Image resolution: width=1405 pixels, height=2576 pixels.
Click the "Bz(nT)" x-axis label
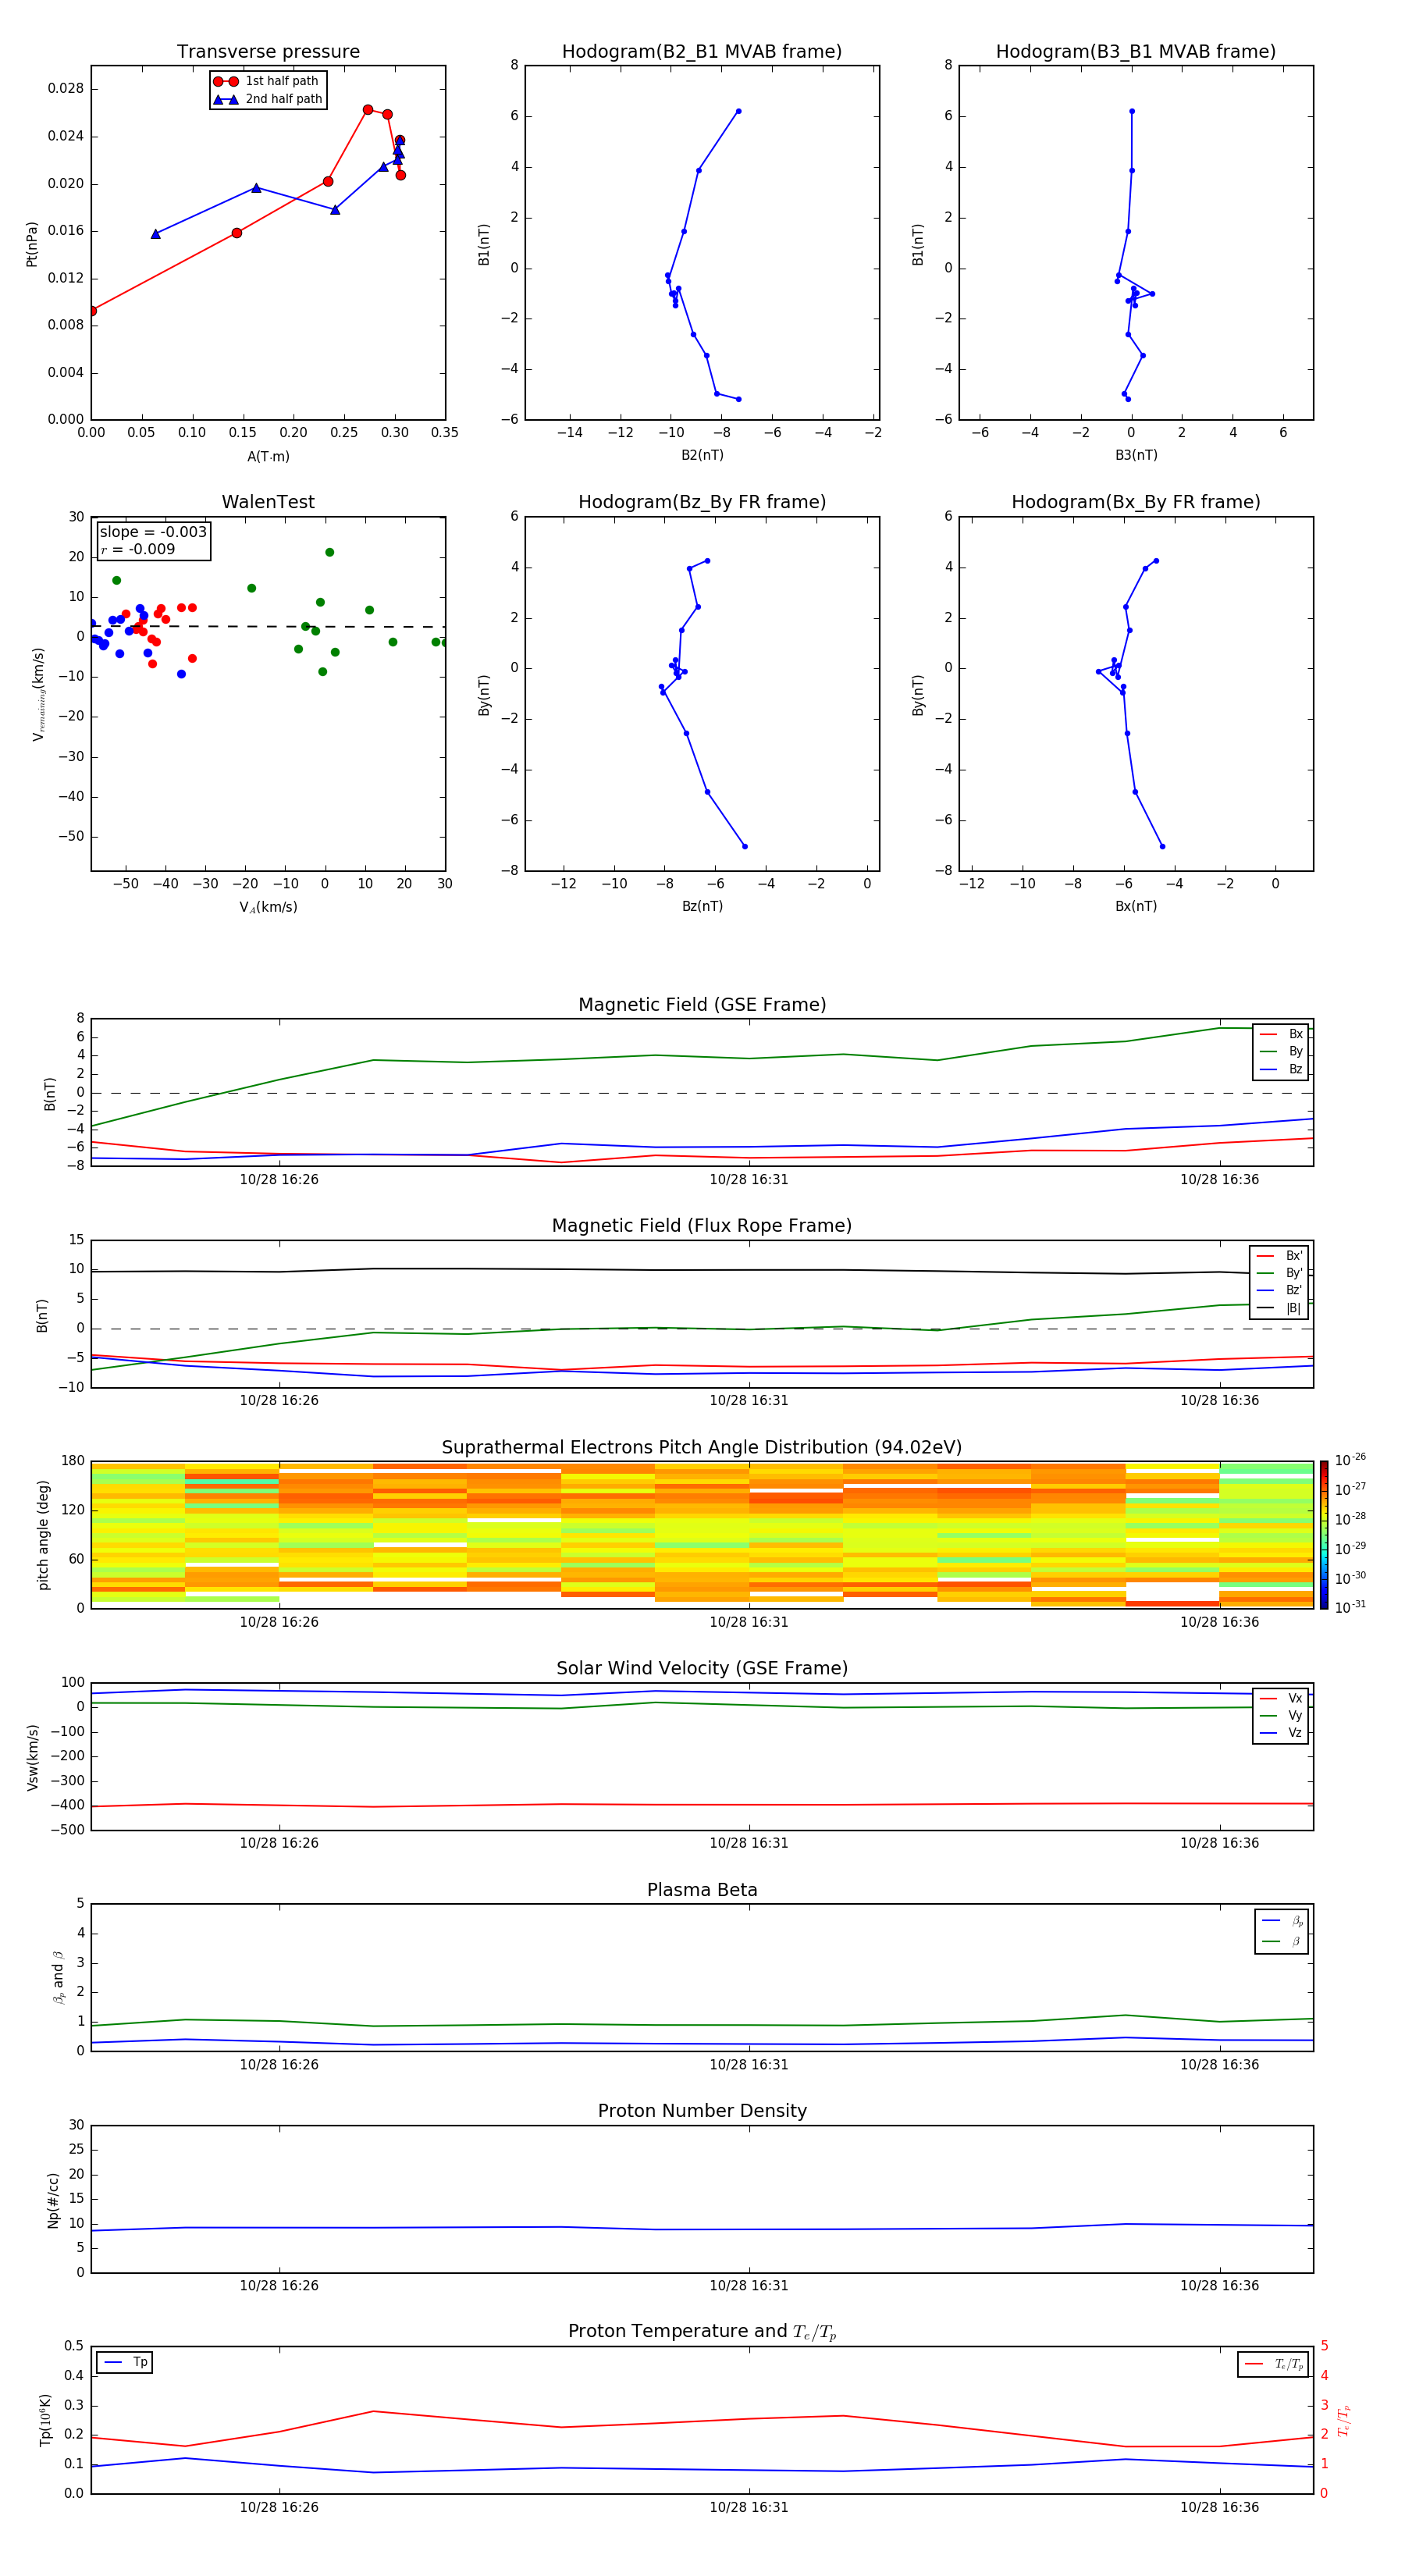(x=702, y=906)
